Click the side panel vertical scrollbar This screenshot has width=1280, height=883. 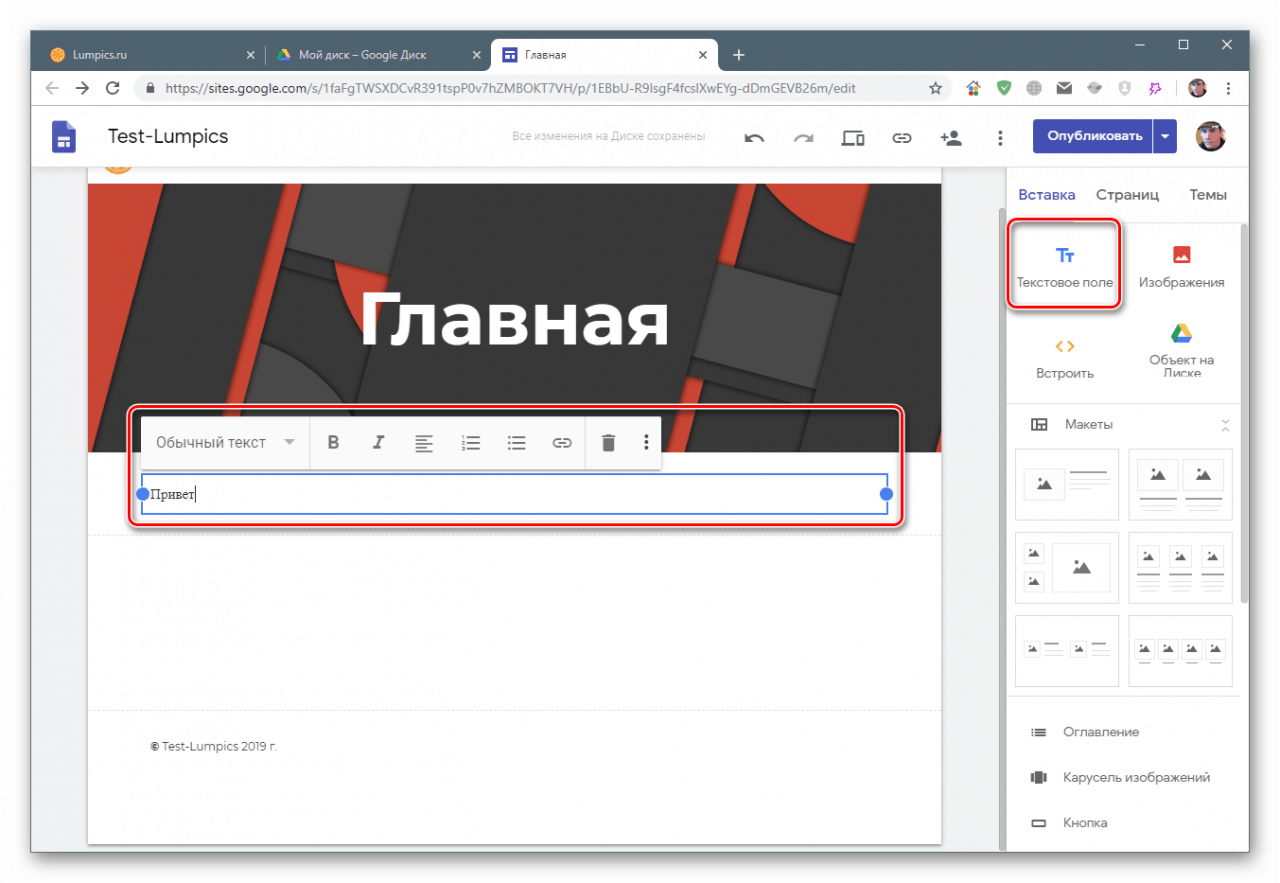click(x=1244, y=412)
